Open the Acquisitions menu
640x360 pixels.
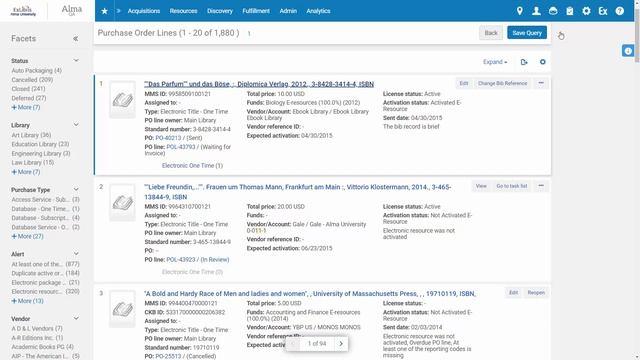click(144, 11)
